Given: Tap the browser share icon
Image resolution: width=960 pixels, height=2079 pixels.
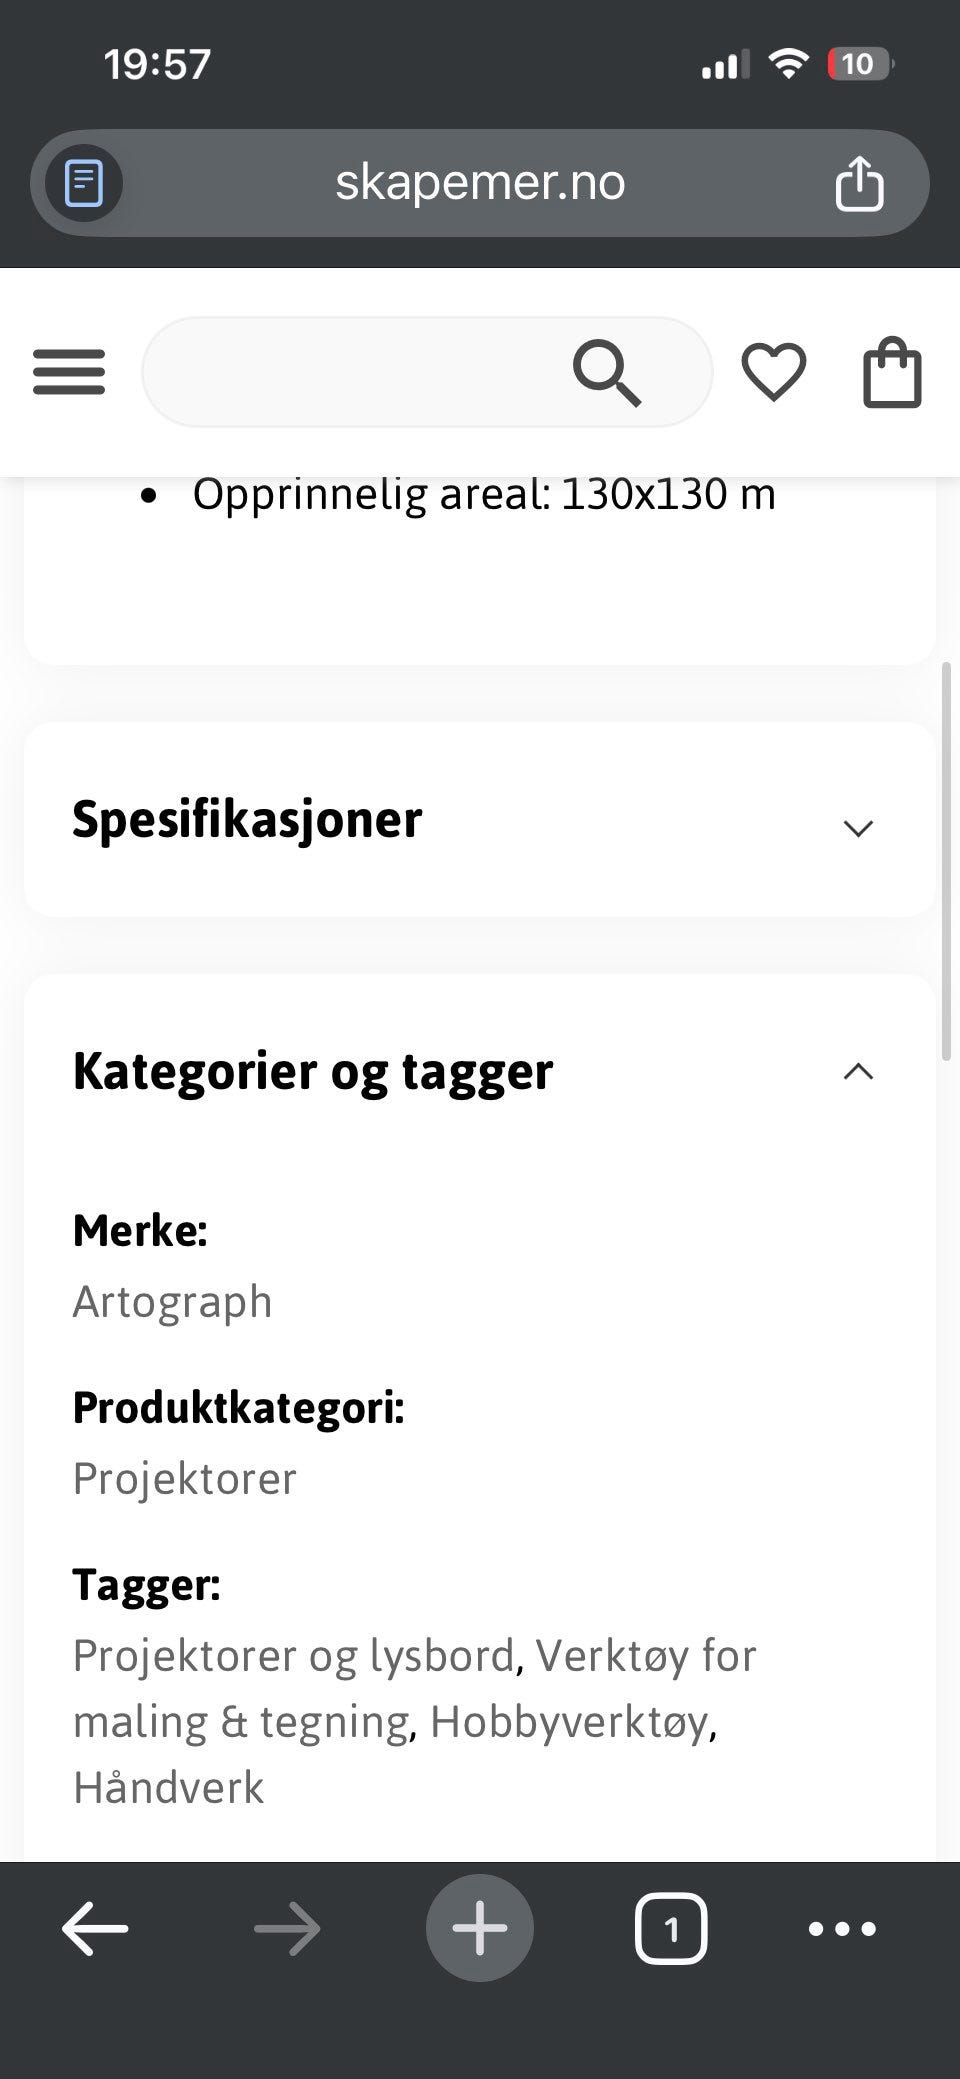Looking at the screenshot, I should pos(859,184).
